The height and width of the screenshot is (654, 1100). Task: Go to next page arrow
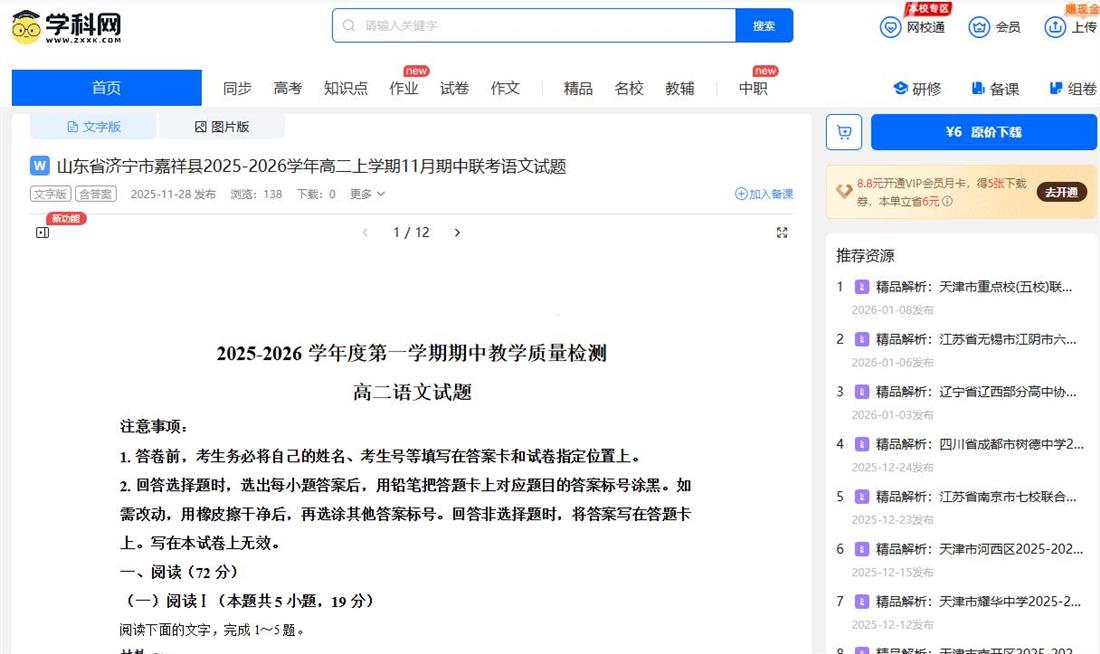(457, 233)
